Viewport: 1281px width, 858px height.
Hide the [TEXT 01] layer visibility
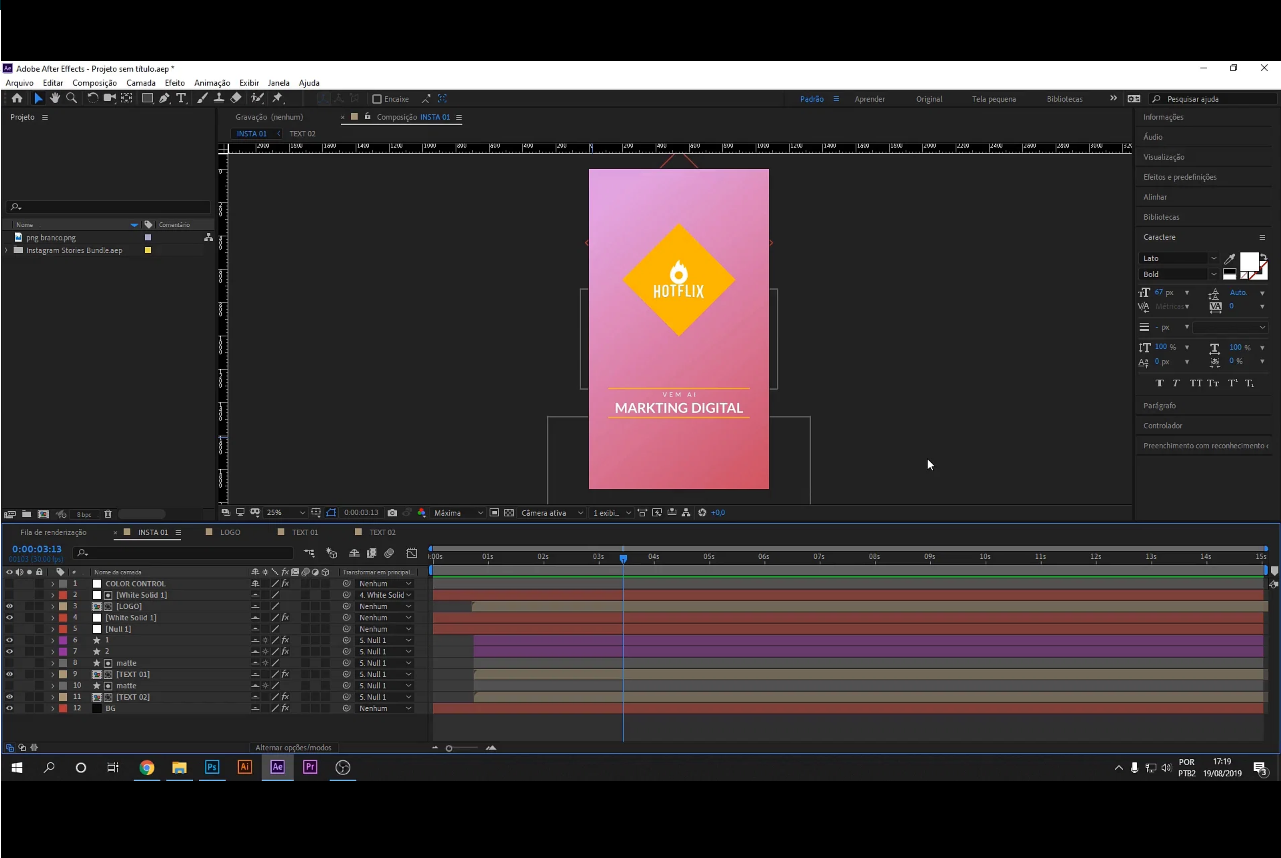(x=9, y=675)
